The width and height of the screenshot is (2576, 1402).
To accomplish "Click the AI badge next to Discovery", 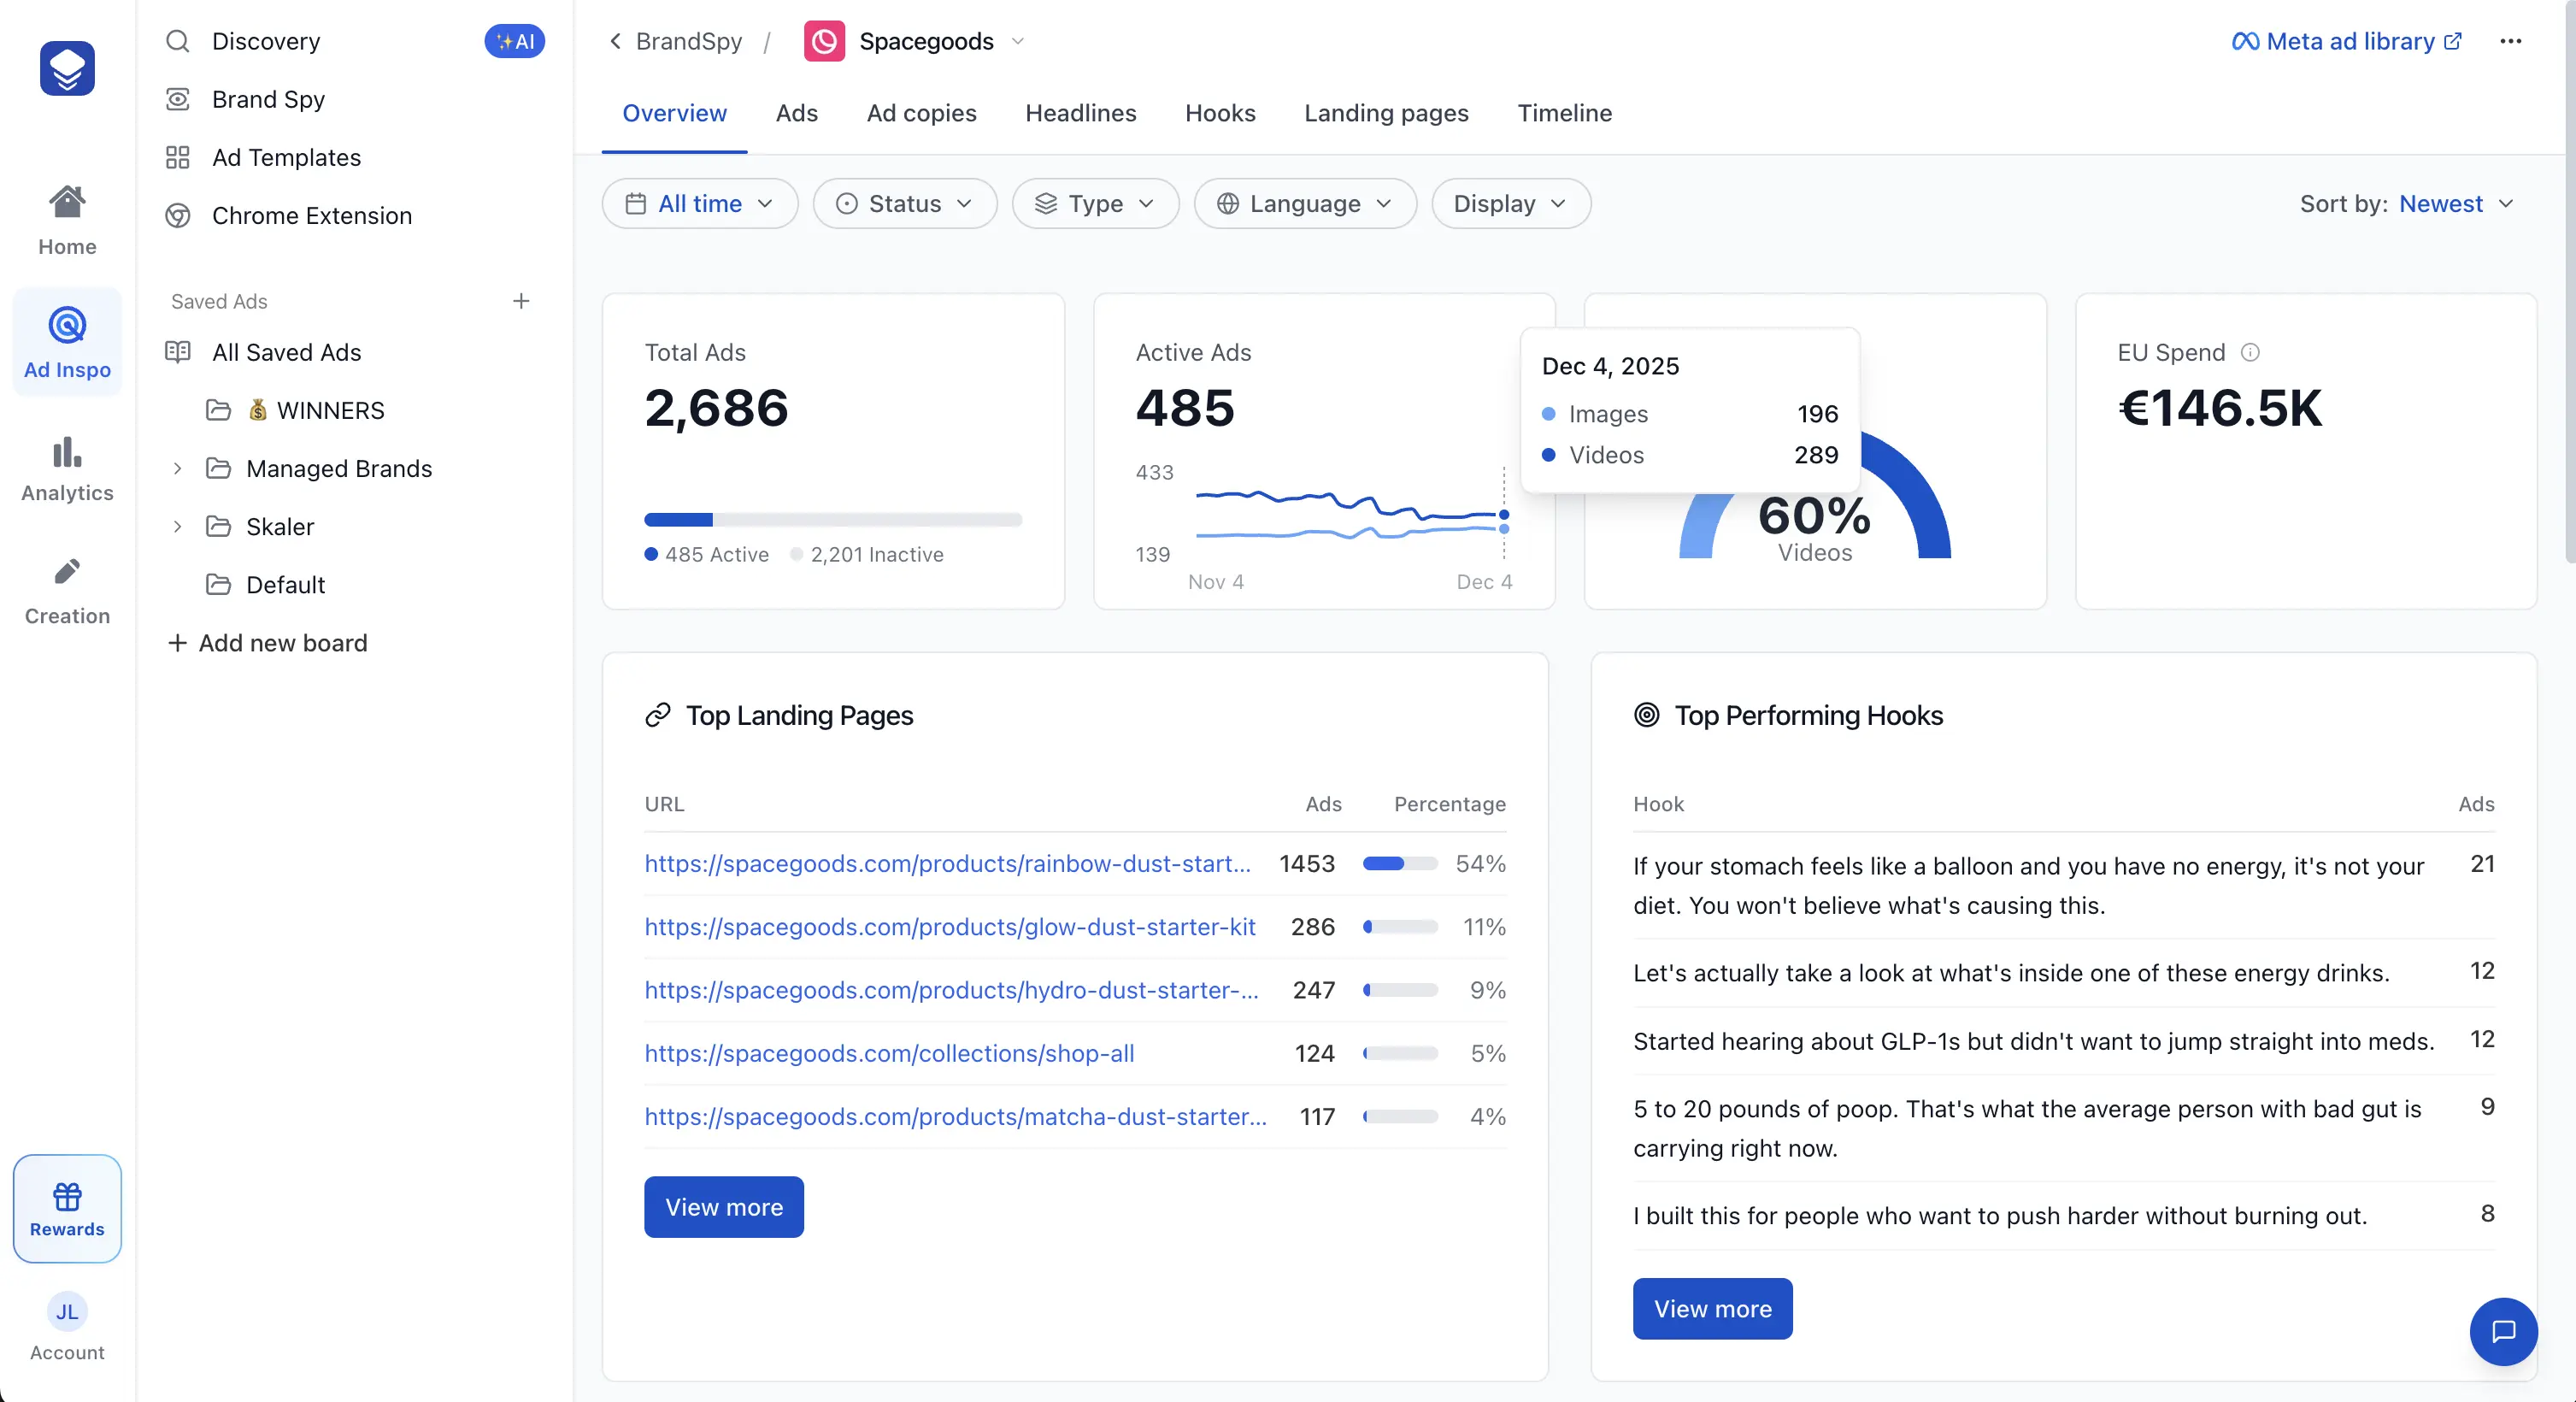I will coord(515,41).
